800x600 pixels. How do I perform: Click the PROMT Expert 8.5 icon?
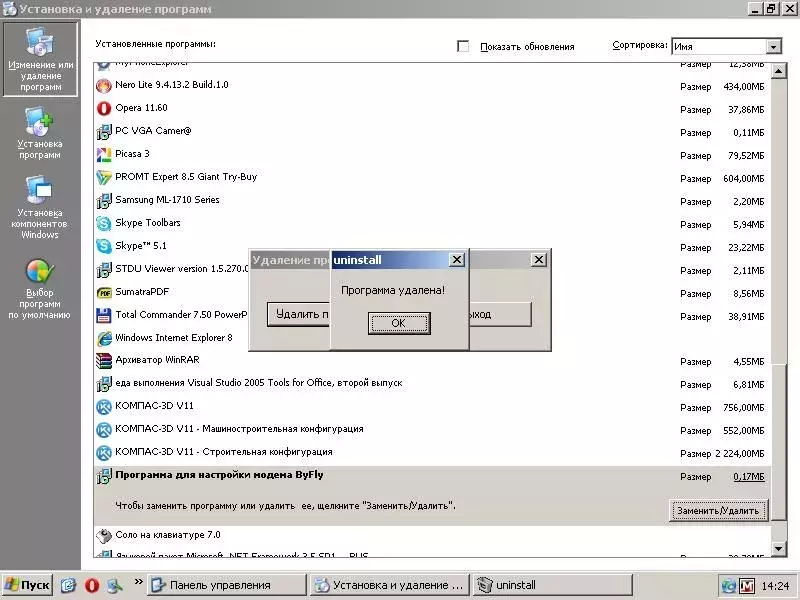104,178
